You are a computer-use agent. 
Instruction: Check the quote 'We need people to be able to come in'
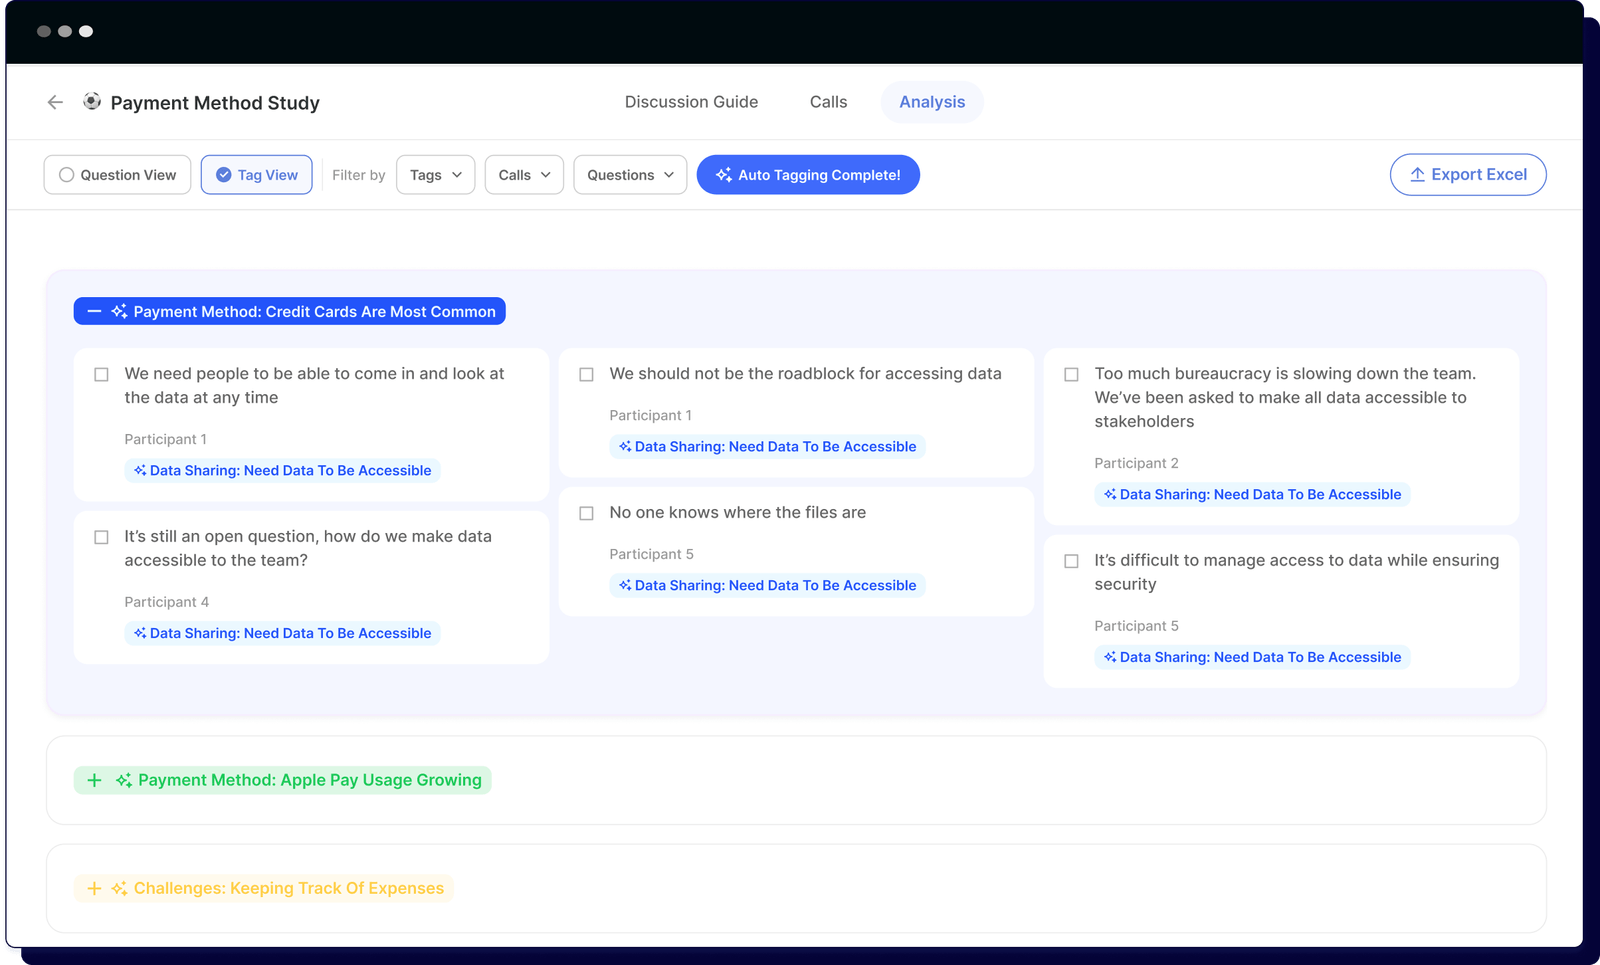(x=101, y=375)
